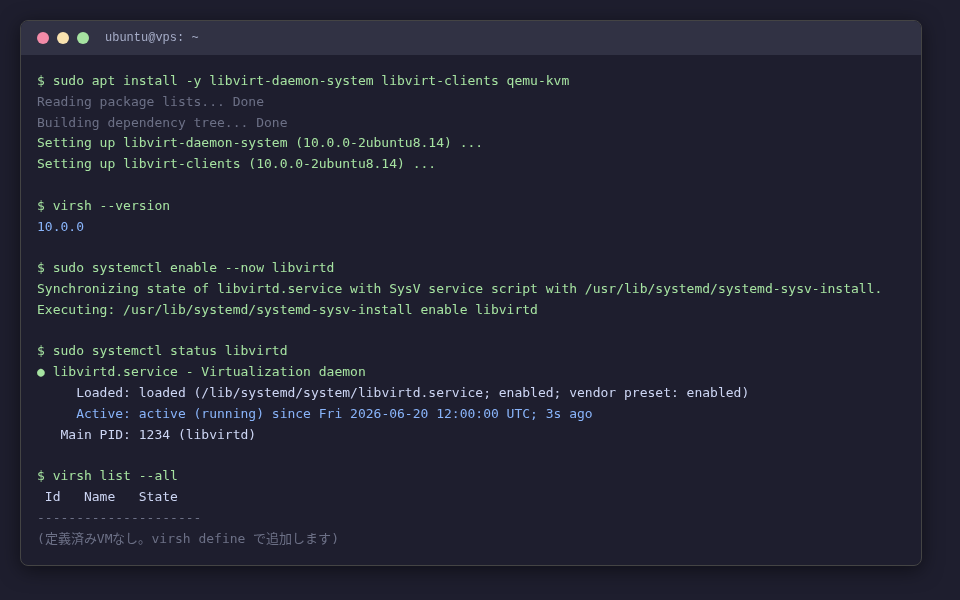Click the 'virsh --version' command
The width and height of the screenshot is (960, 600).
pyautogui.click(x=103, y=206)
